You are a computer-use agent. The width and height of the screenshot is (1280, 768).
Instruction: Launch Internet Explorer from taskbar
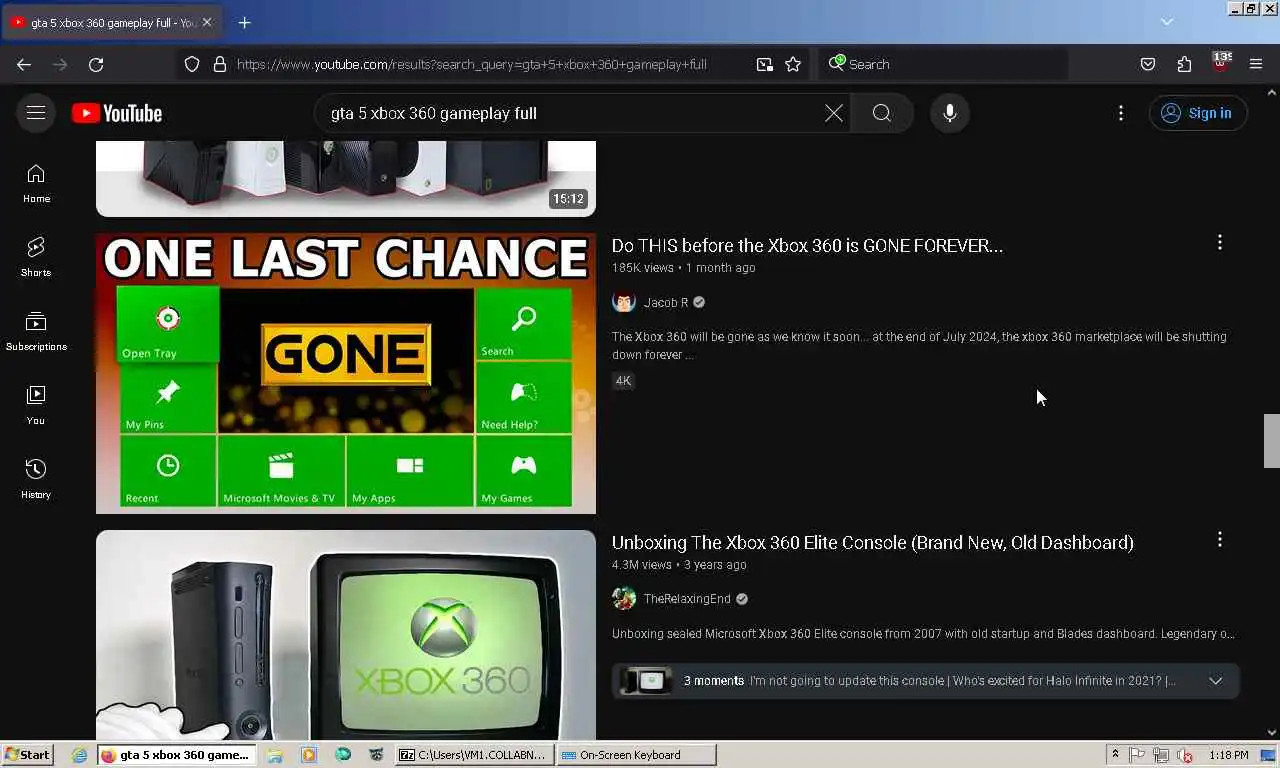point(80,755)
